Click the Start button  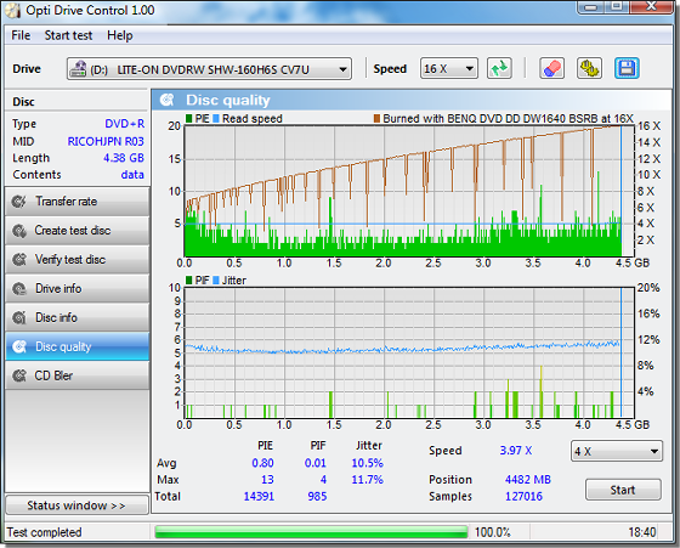623,490
